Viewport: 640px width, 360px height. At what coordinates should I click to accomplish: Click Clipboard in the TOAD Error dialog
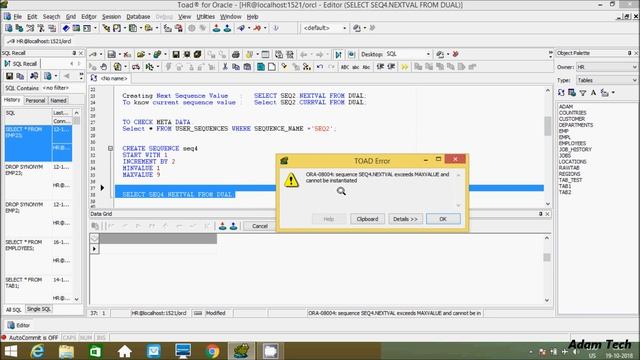(367, 219)
